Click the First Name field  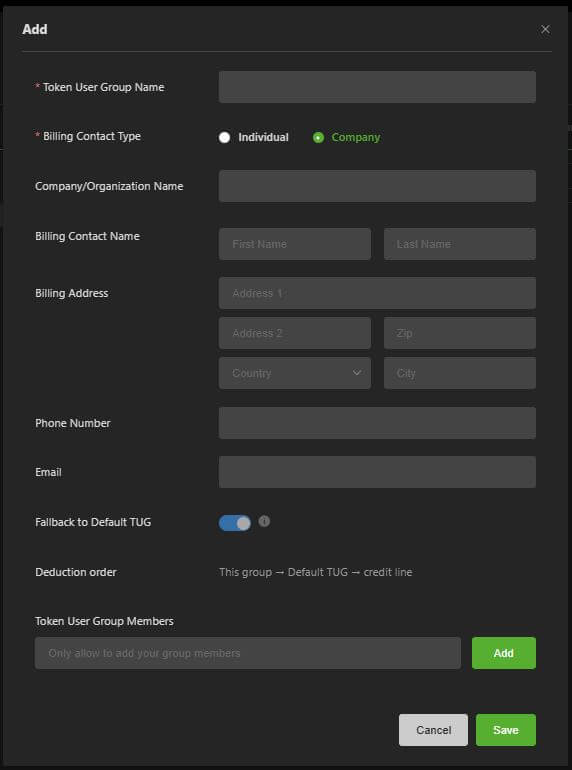295,244
